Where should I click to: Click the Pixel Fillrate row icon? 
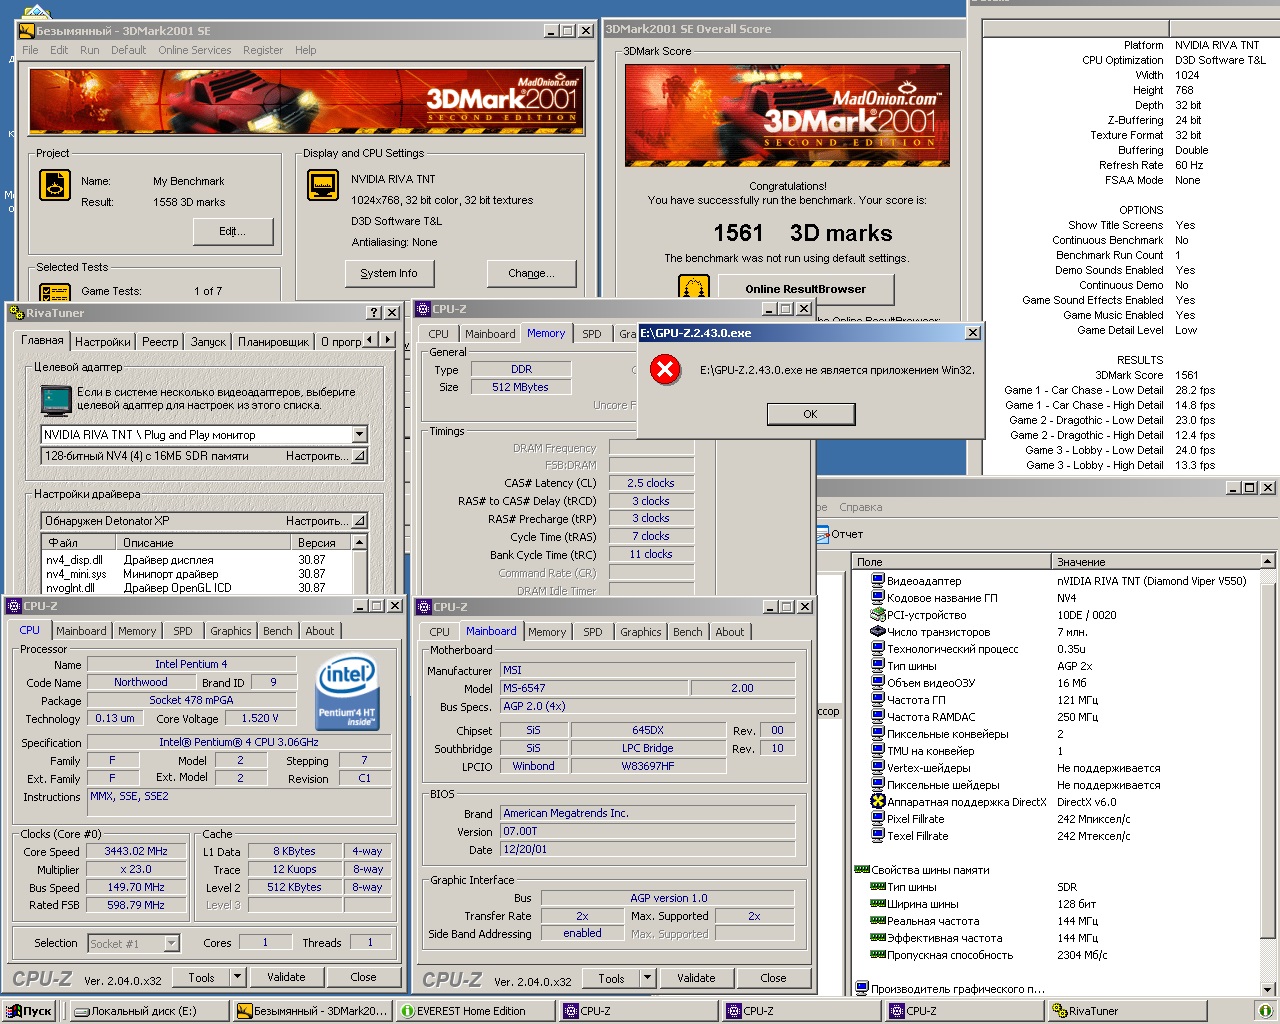[x=877, y=819]
